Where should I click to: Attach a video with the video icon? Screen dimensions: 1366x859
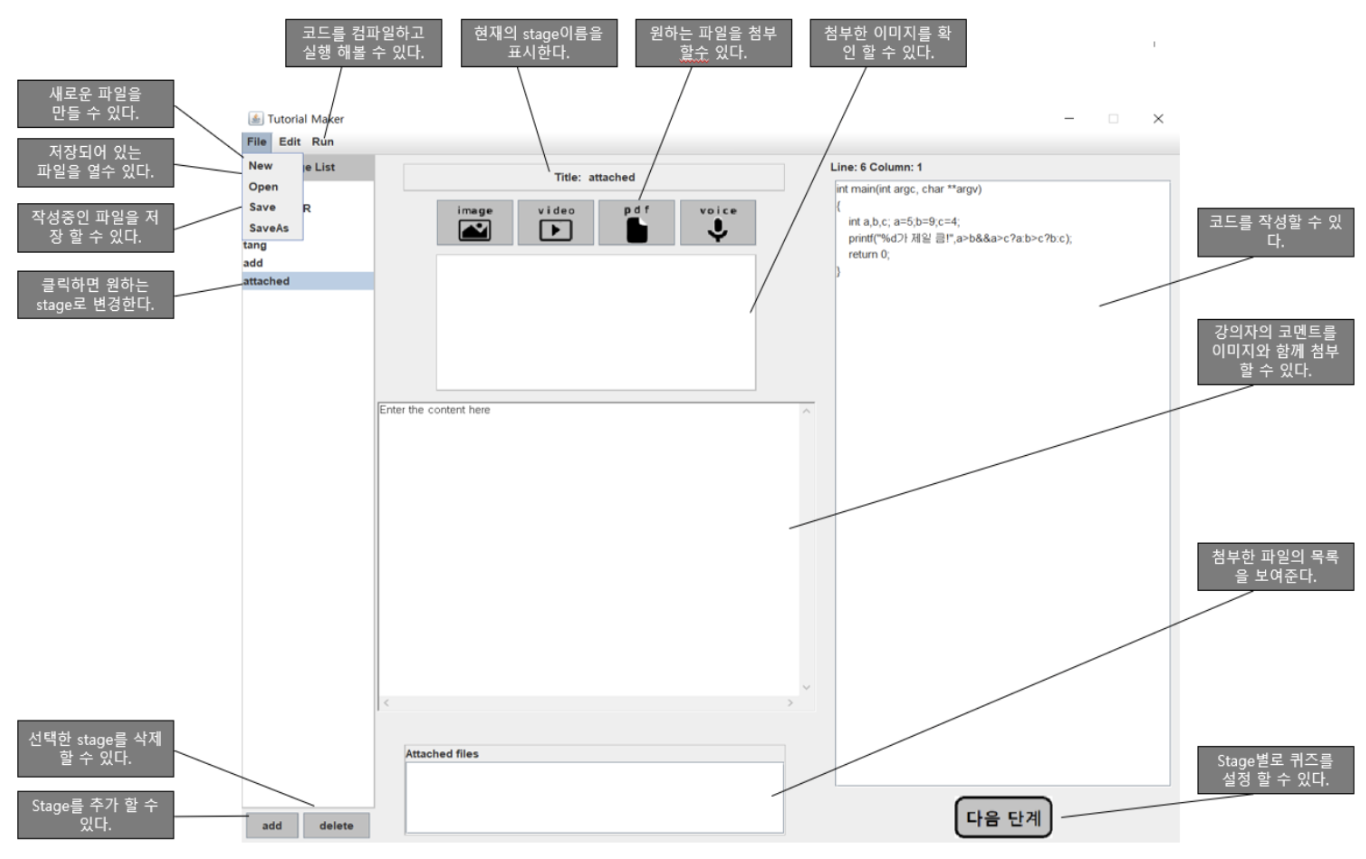(x=554, y=221)
